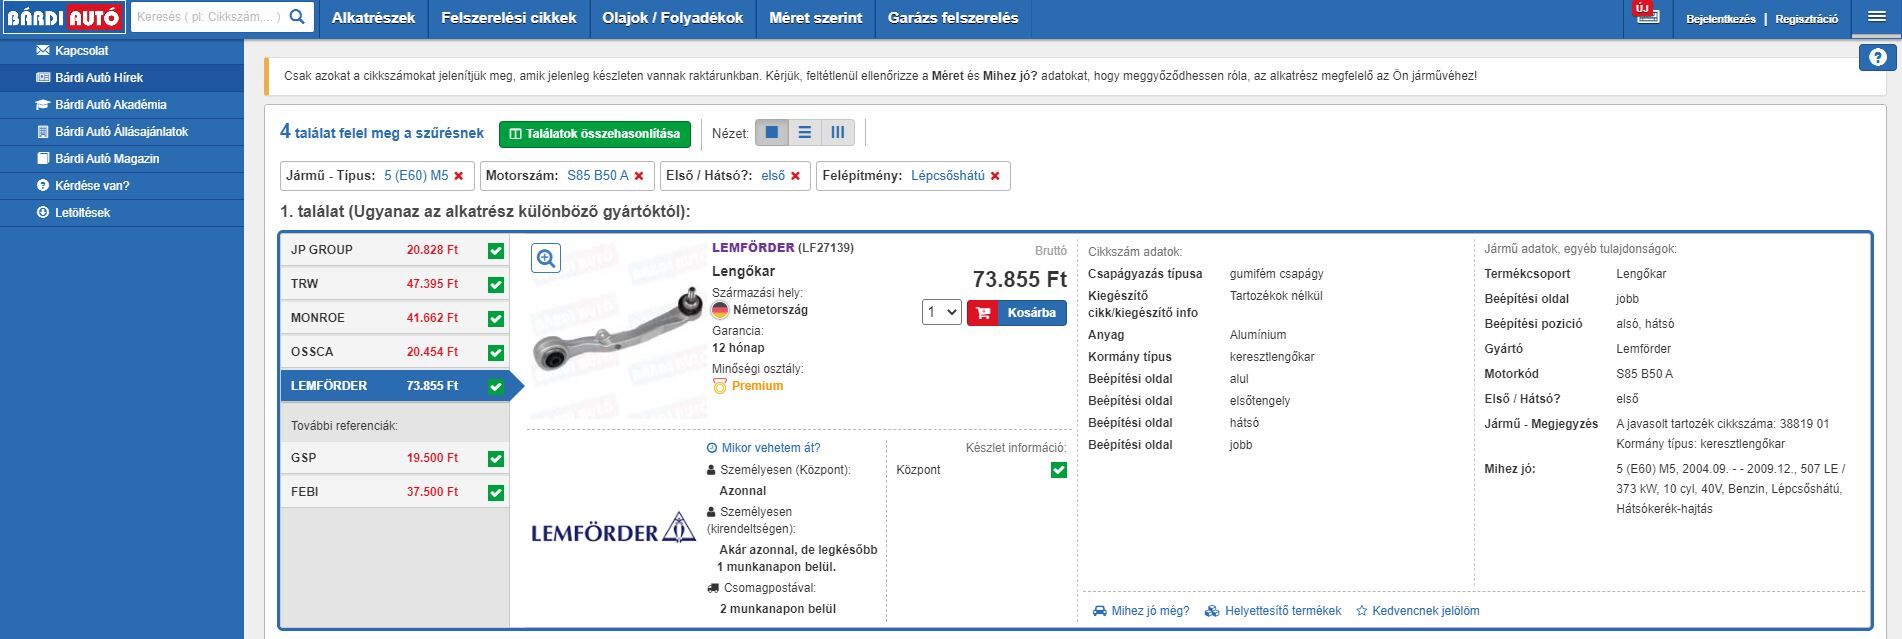Screen dimensions: 1902x639
Task: Open the Garázs felszerelés menu
Action: [x=953, y=18]
